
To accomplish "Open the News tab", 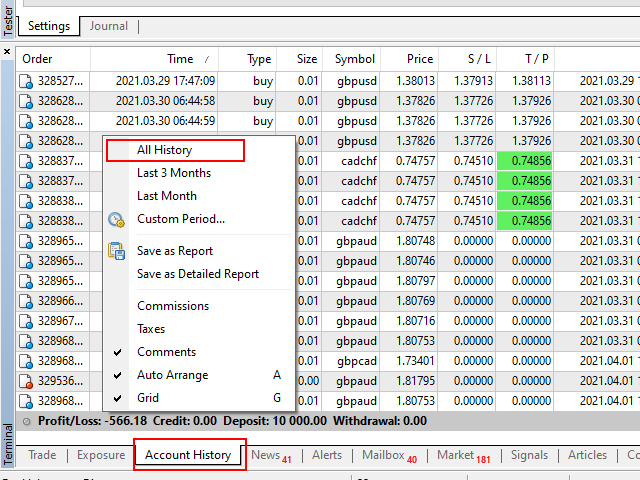I will (271, 455).
